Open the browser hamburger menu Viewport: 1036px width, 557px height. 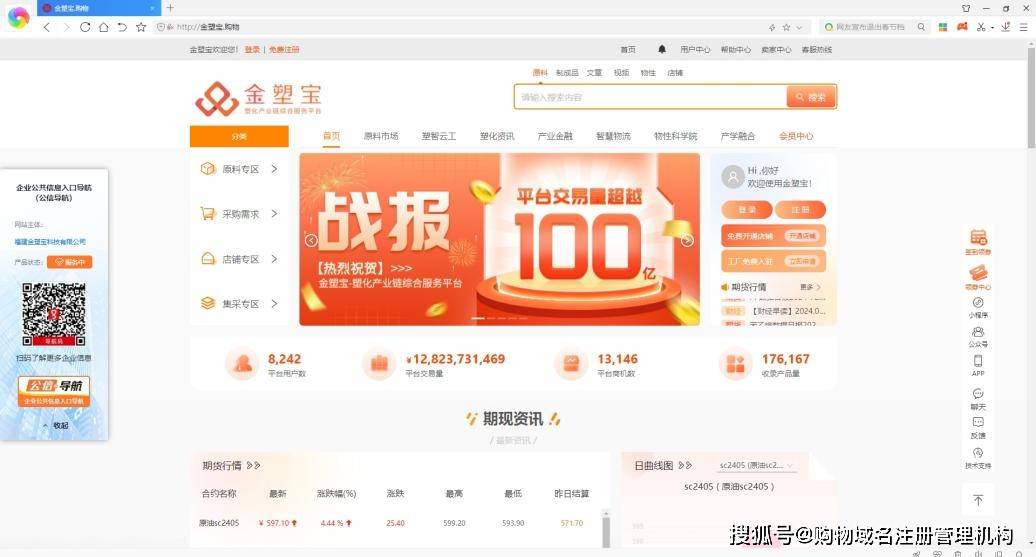(x=1024, y=27)
